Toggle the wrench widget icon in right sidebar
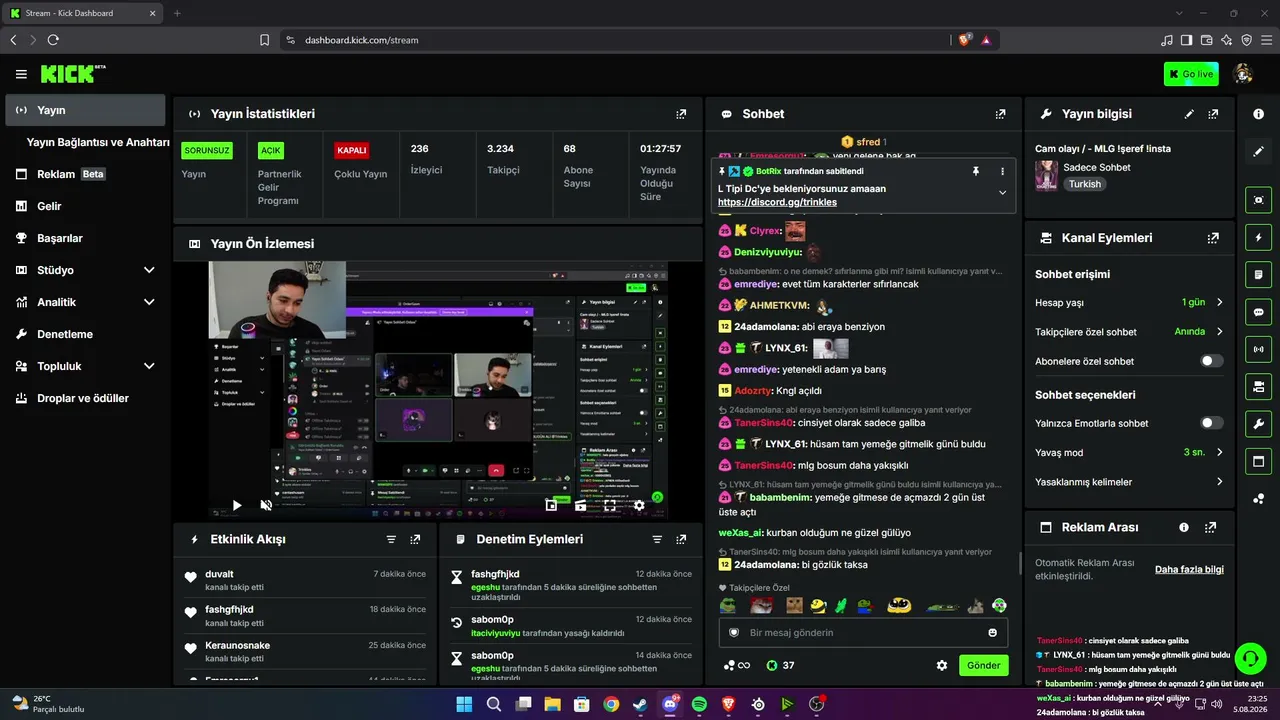 1258,424
